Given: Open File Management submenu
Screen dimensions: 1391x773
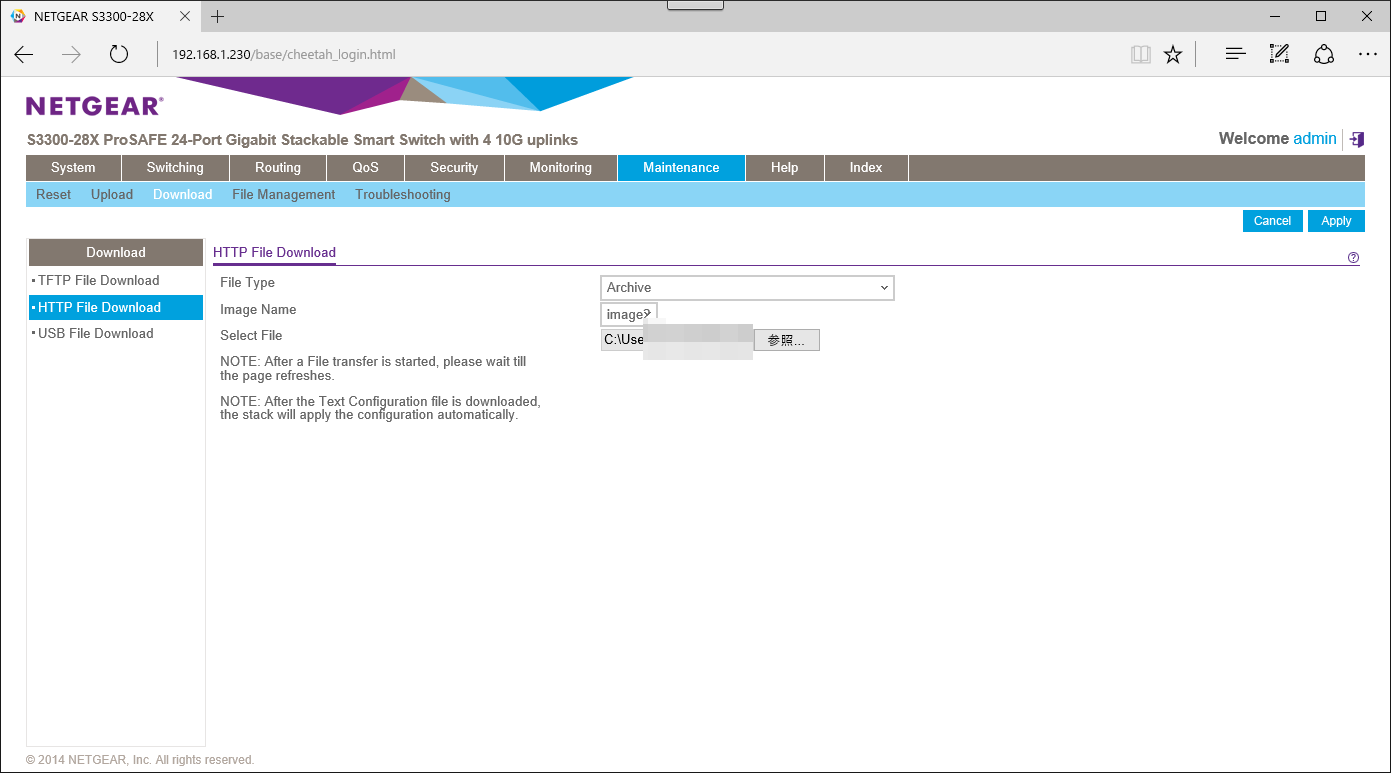Looking at the screenshot, I should click(284, 195).
